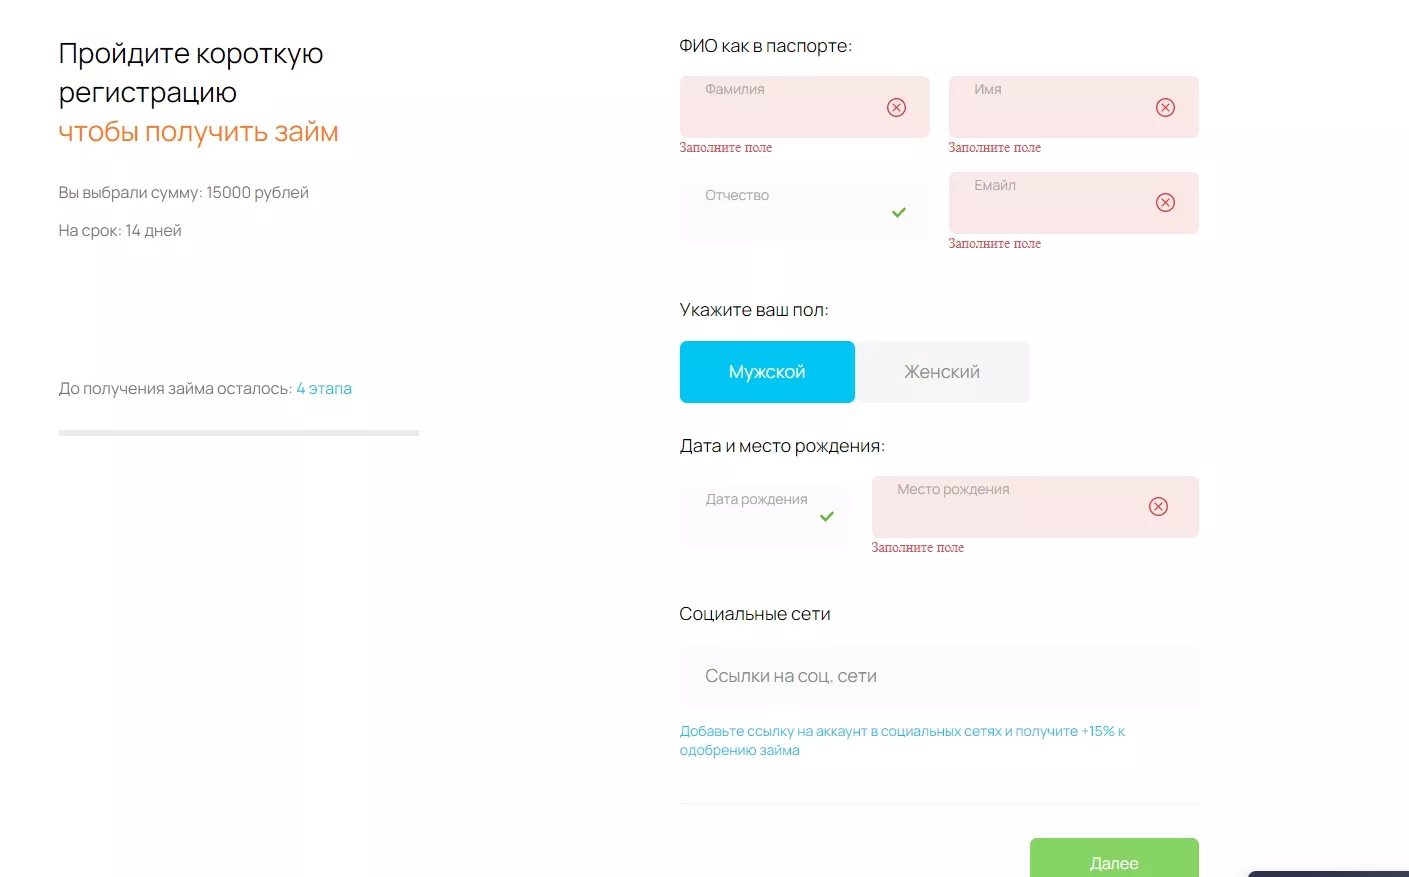Image resolution: width=1409 pixels, height=877 pixels.
Task: Click the error icon in Место рождения field
Action: [x=1158, y=507]
